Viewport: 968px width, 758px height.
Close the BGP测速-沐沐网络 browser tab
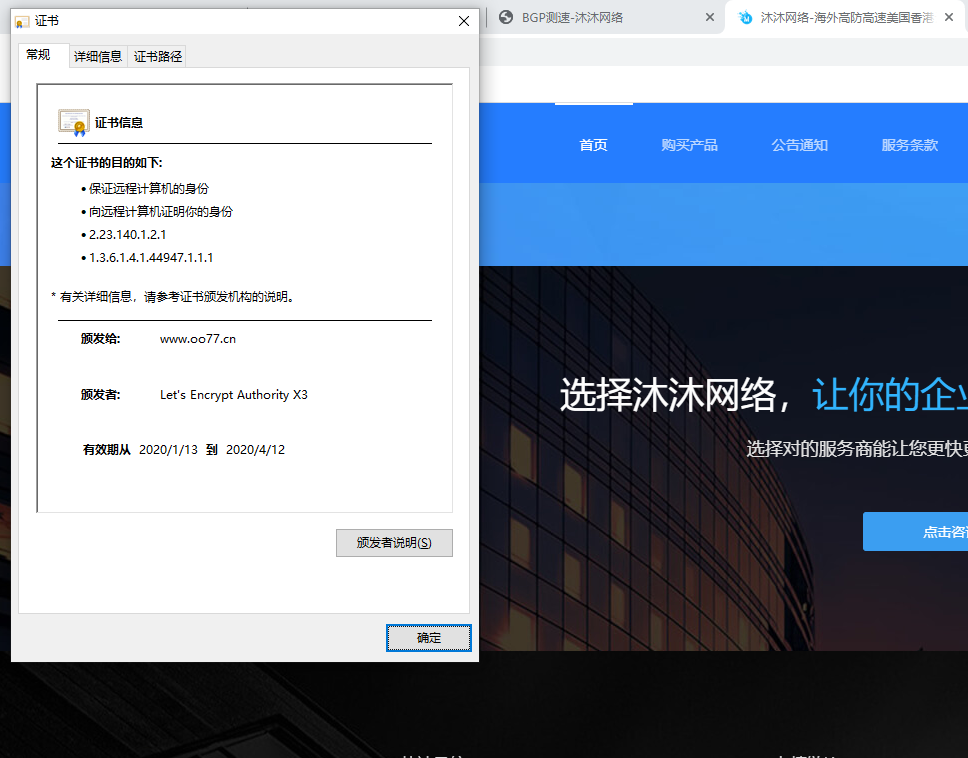point(710,17)
